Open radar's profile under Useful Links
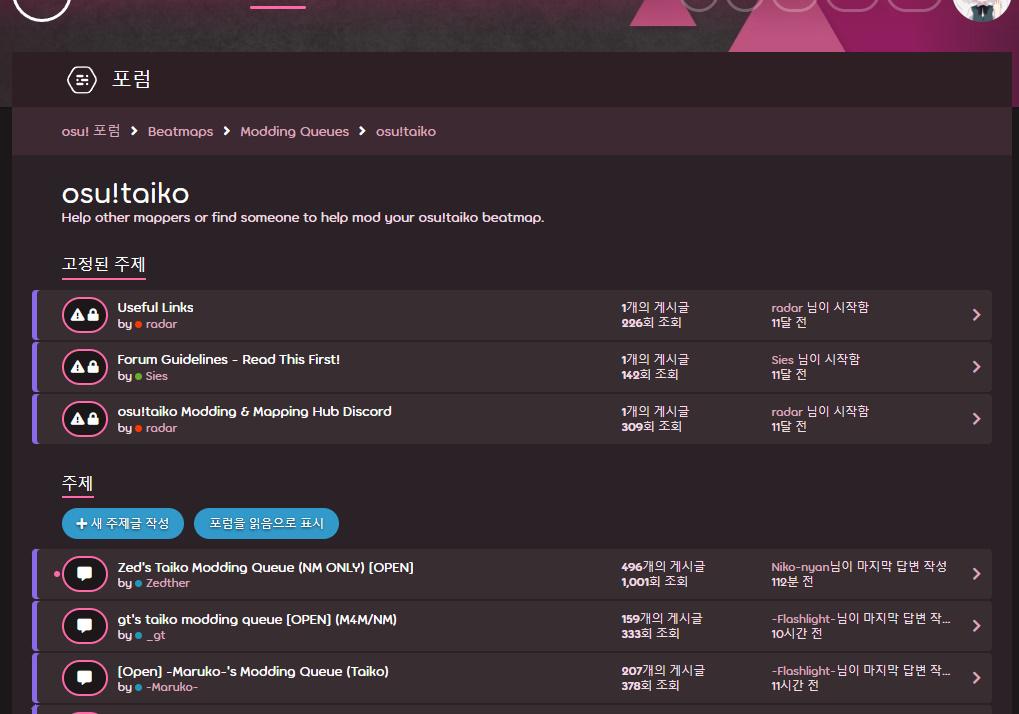This screenshot has height=714, width=1019. coord(161,324)
